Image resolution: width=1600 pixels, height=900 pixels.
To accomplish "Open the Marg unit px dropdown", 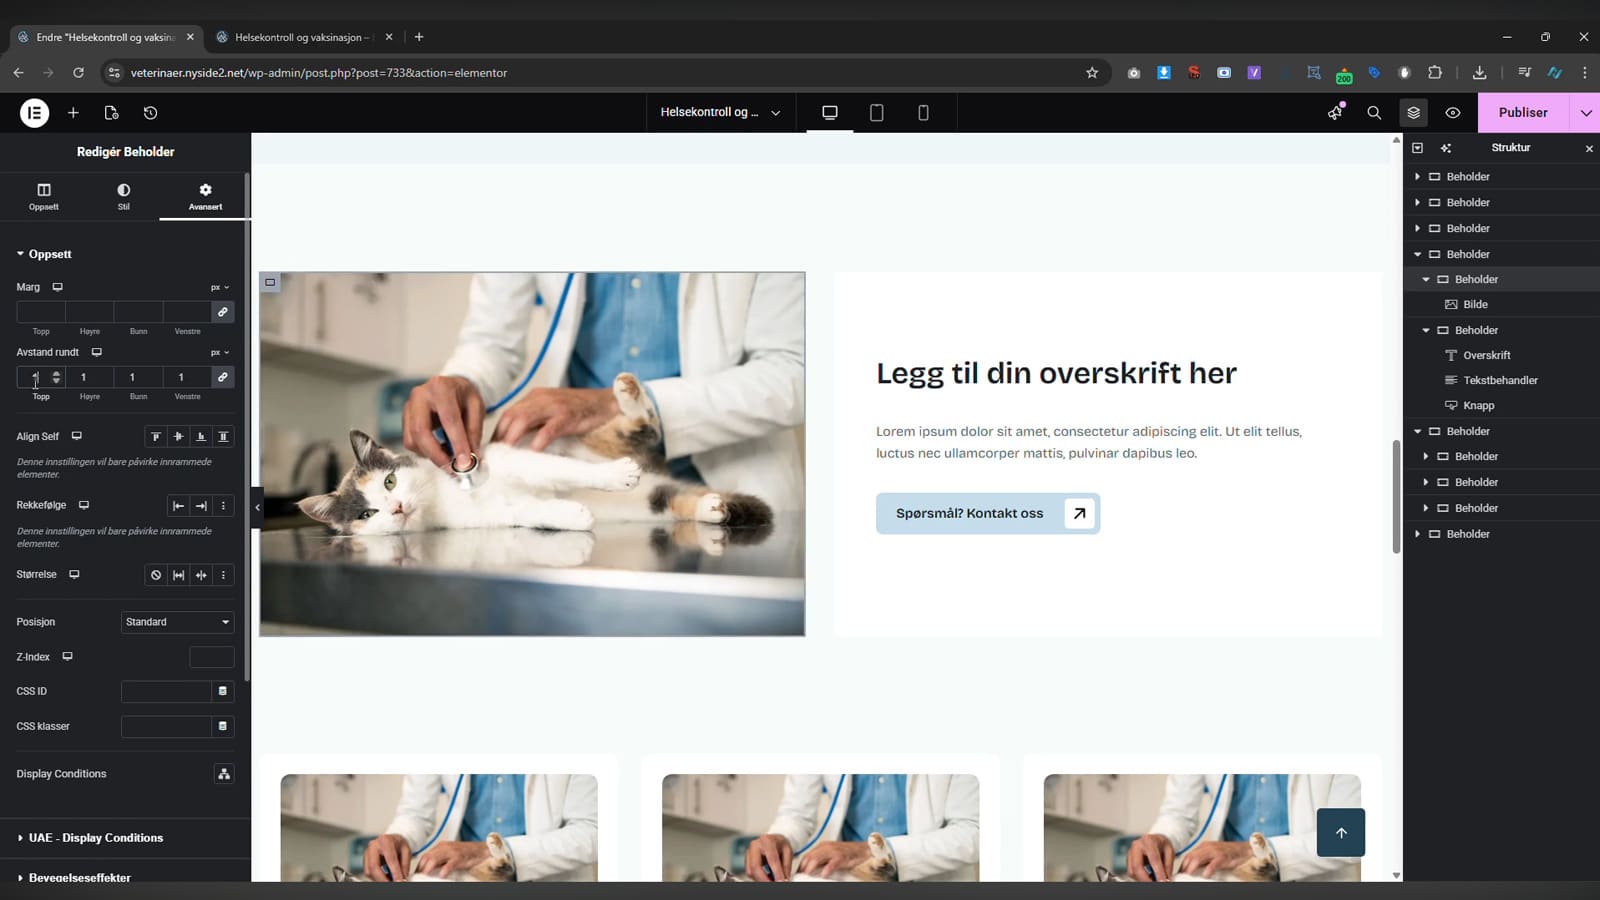I will pos(220,287).
